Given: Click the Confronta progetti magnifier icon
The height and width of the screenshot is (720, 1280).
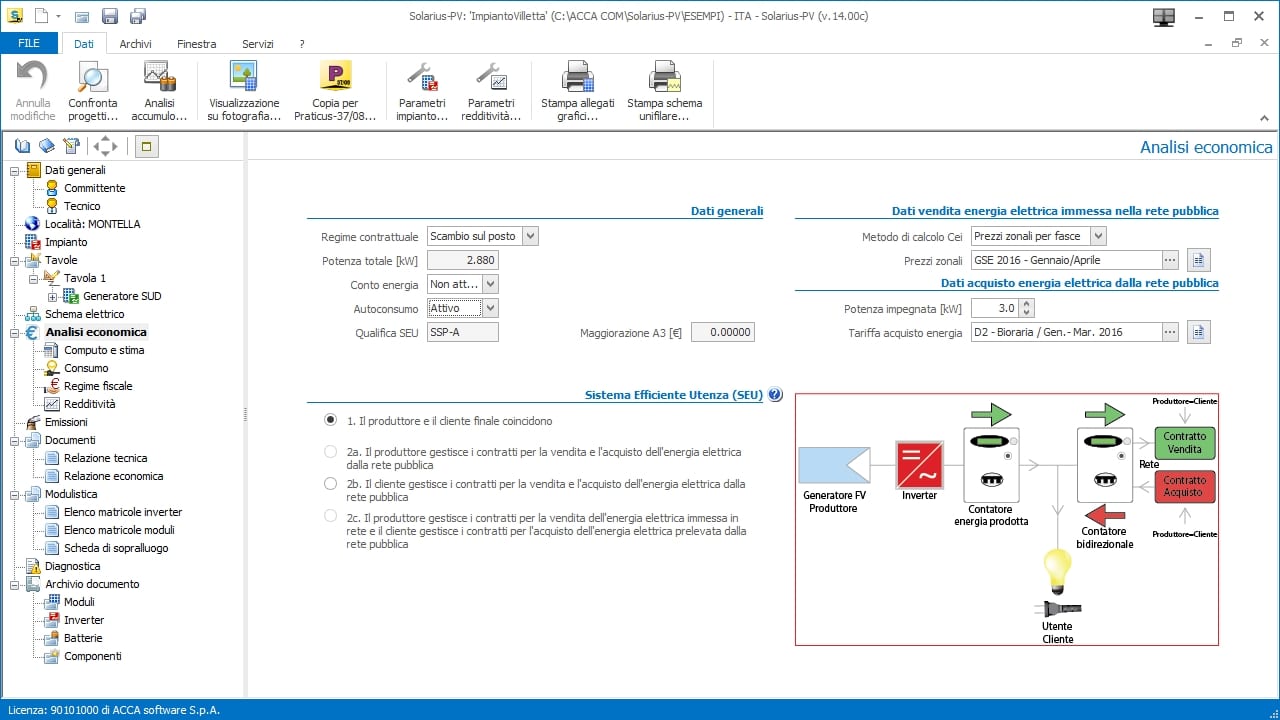Looking at the screenshot, I should tap(93, 77).
